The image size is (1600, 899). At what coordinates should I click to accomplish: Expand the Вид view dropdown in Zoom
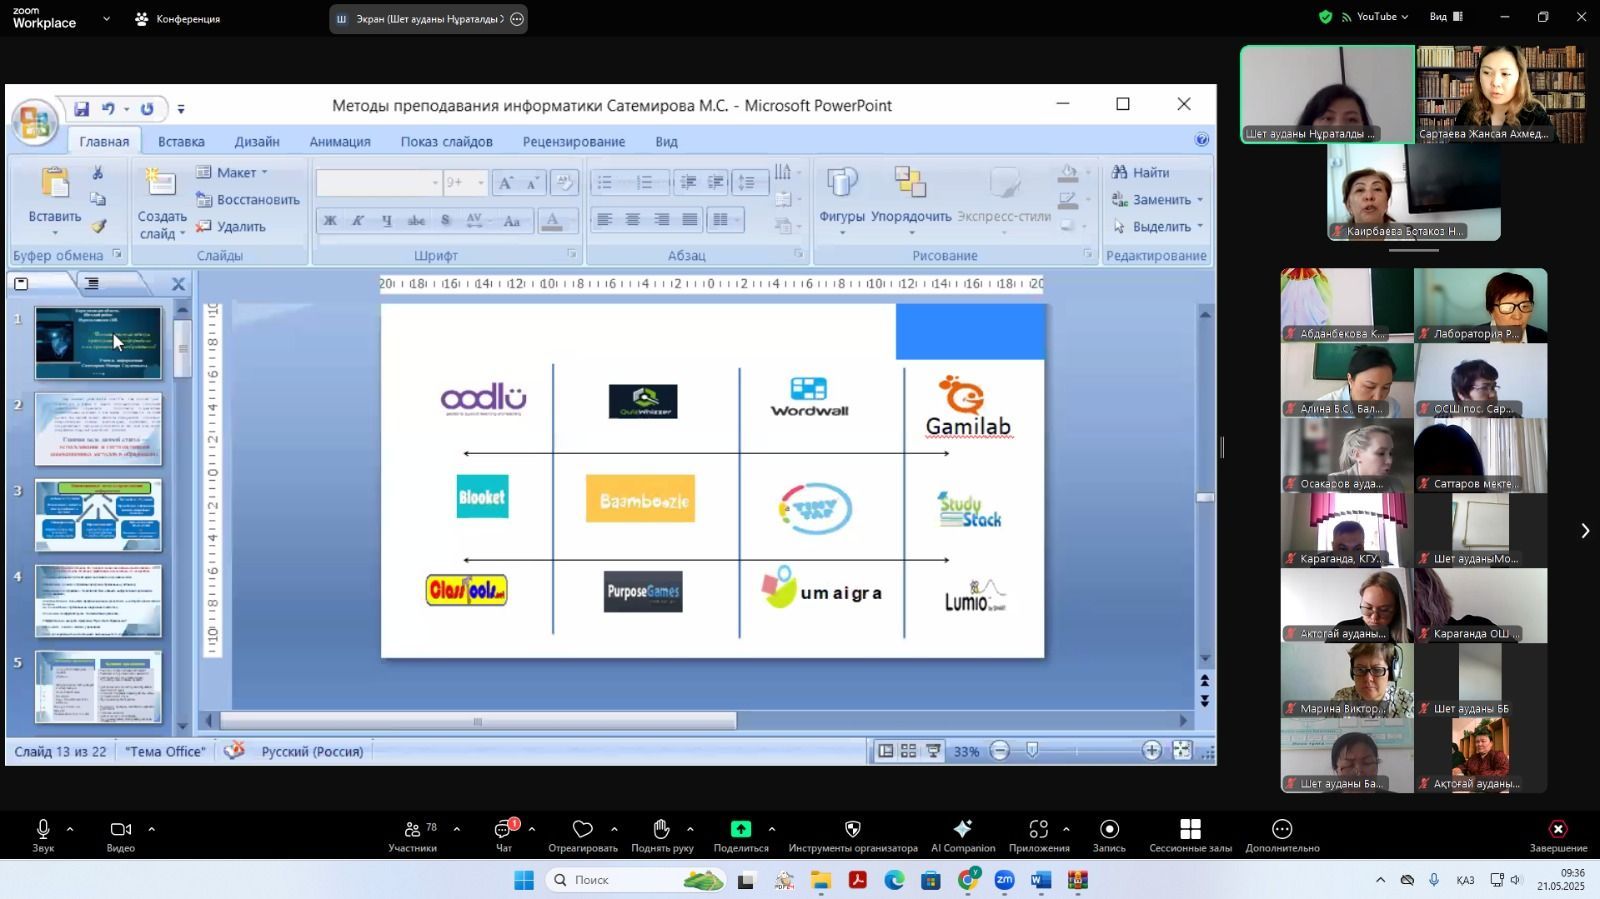[1445, 17]
